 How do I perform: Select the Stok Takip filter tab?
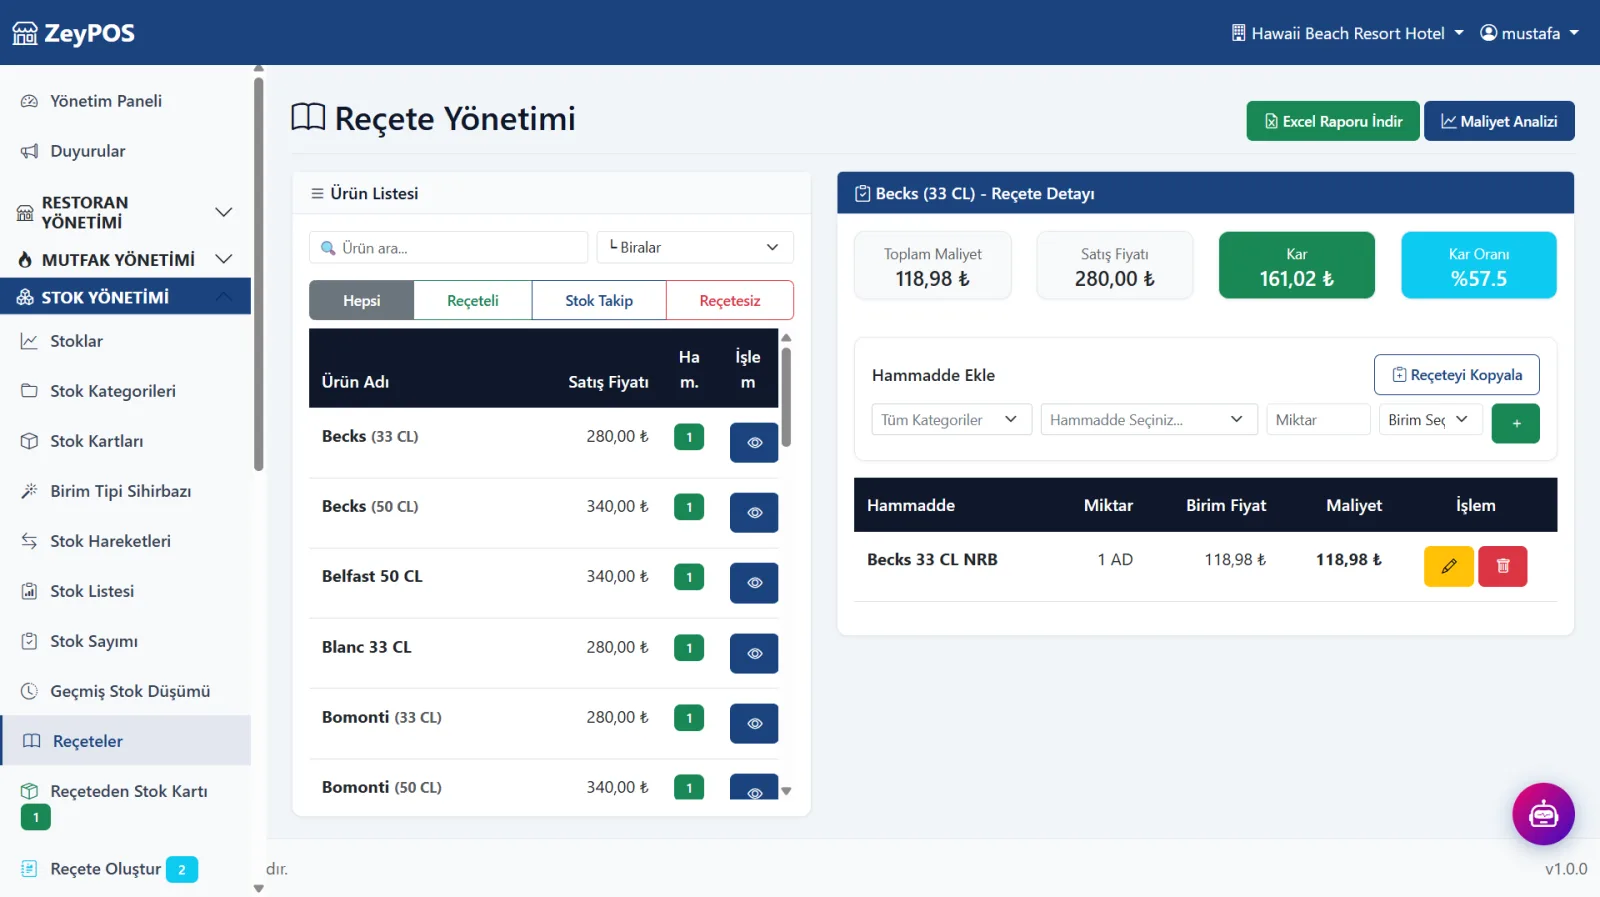point(599,300)
